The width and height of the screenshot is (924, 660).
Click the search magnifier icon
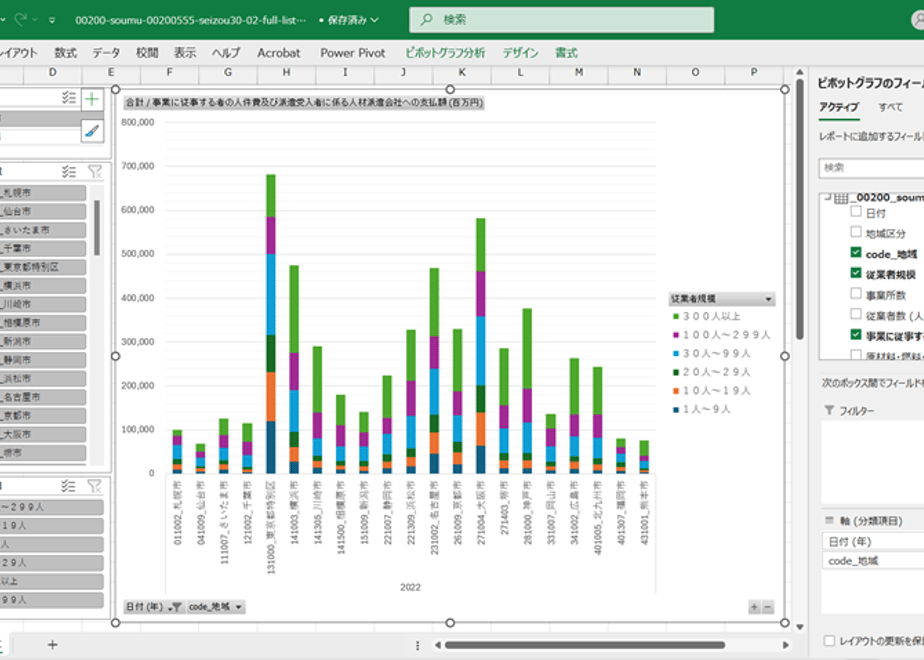426,19
